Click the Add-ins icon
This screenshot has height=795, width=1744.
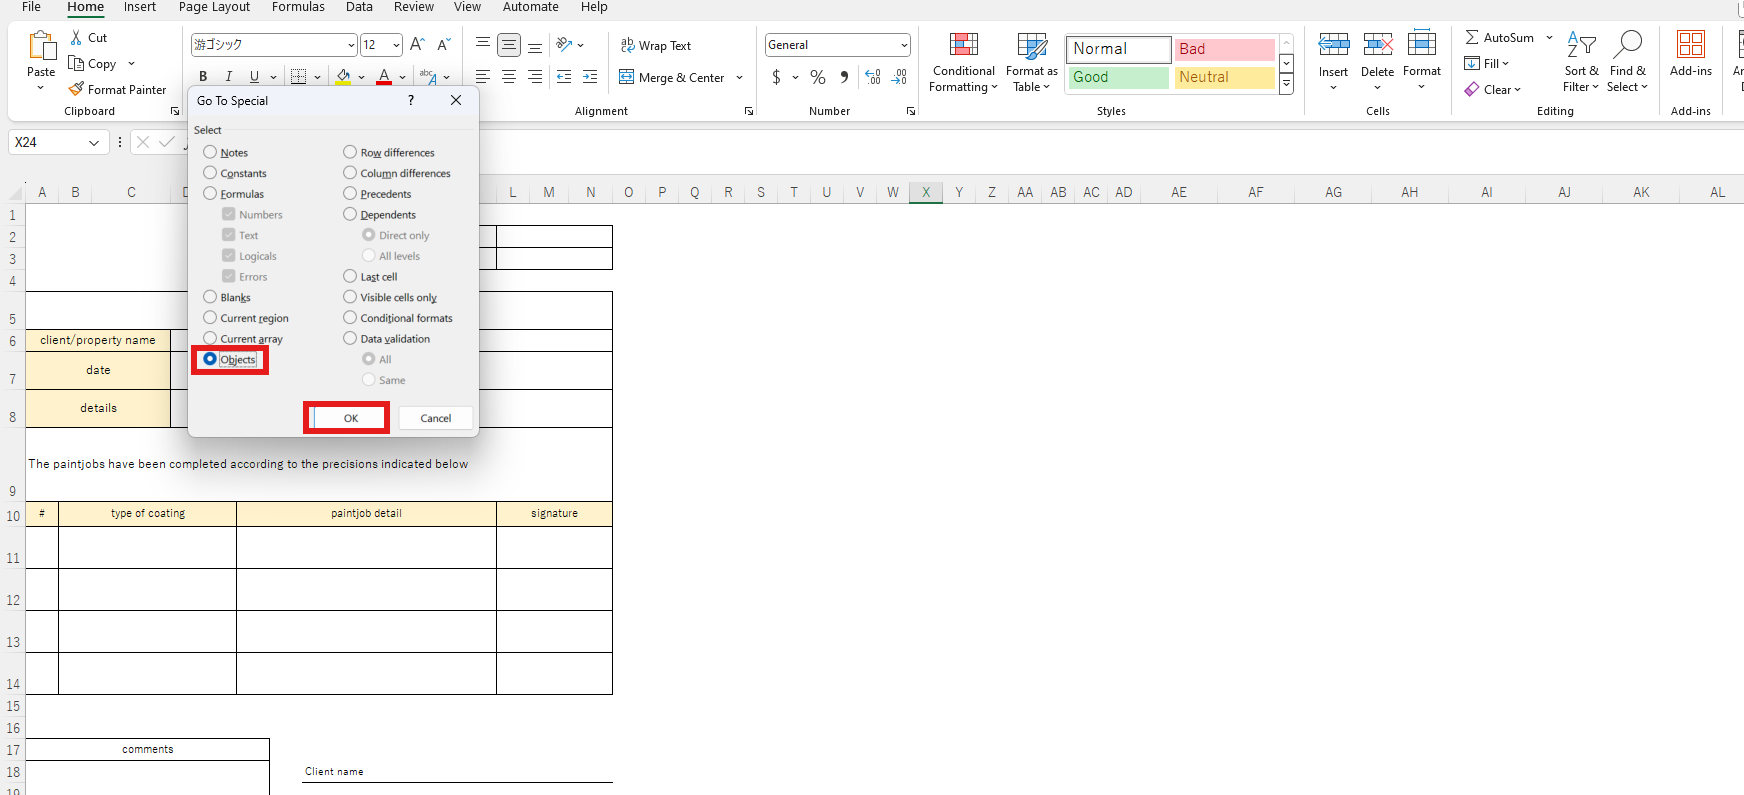[x=1690, y=45]
